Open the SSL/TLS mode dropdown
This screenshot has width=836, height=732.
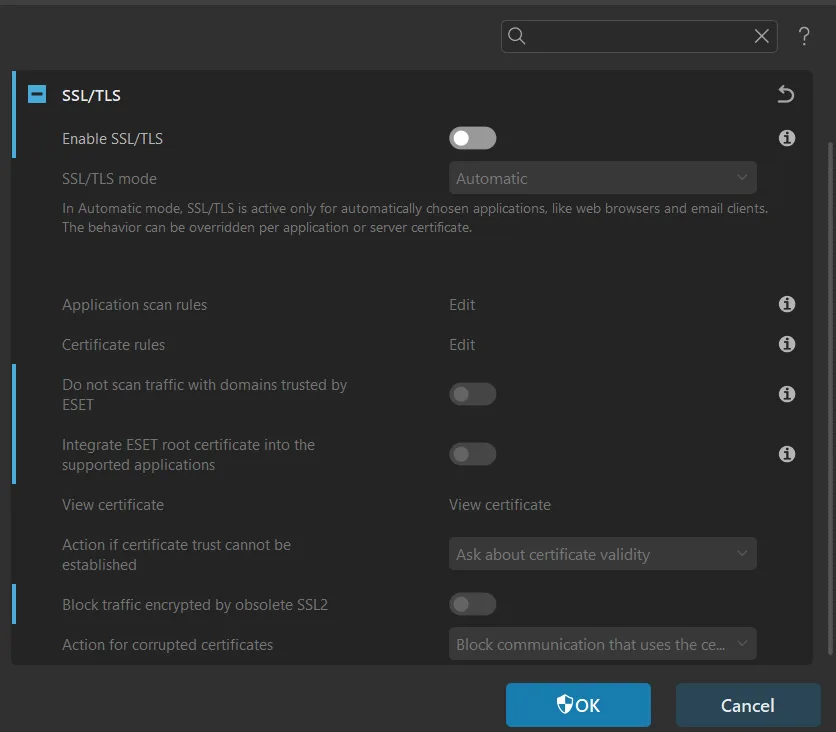coord(602,178)
